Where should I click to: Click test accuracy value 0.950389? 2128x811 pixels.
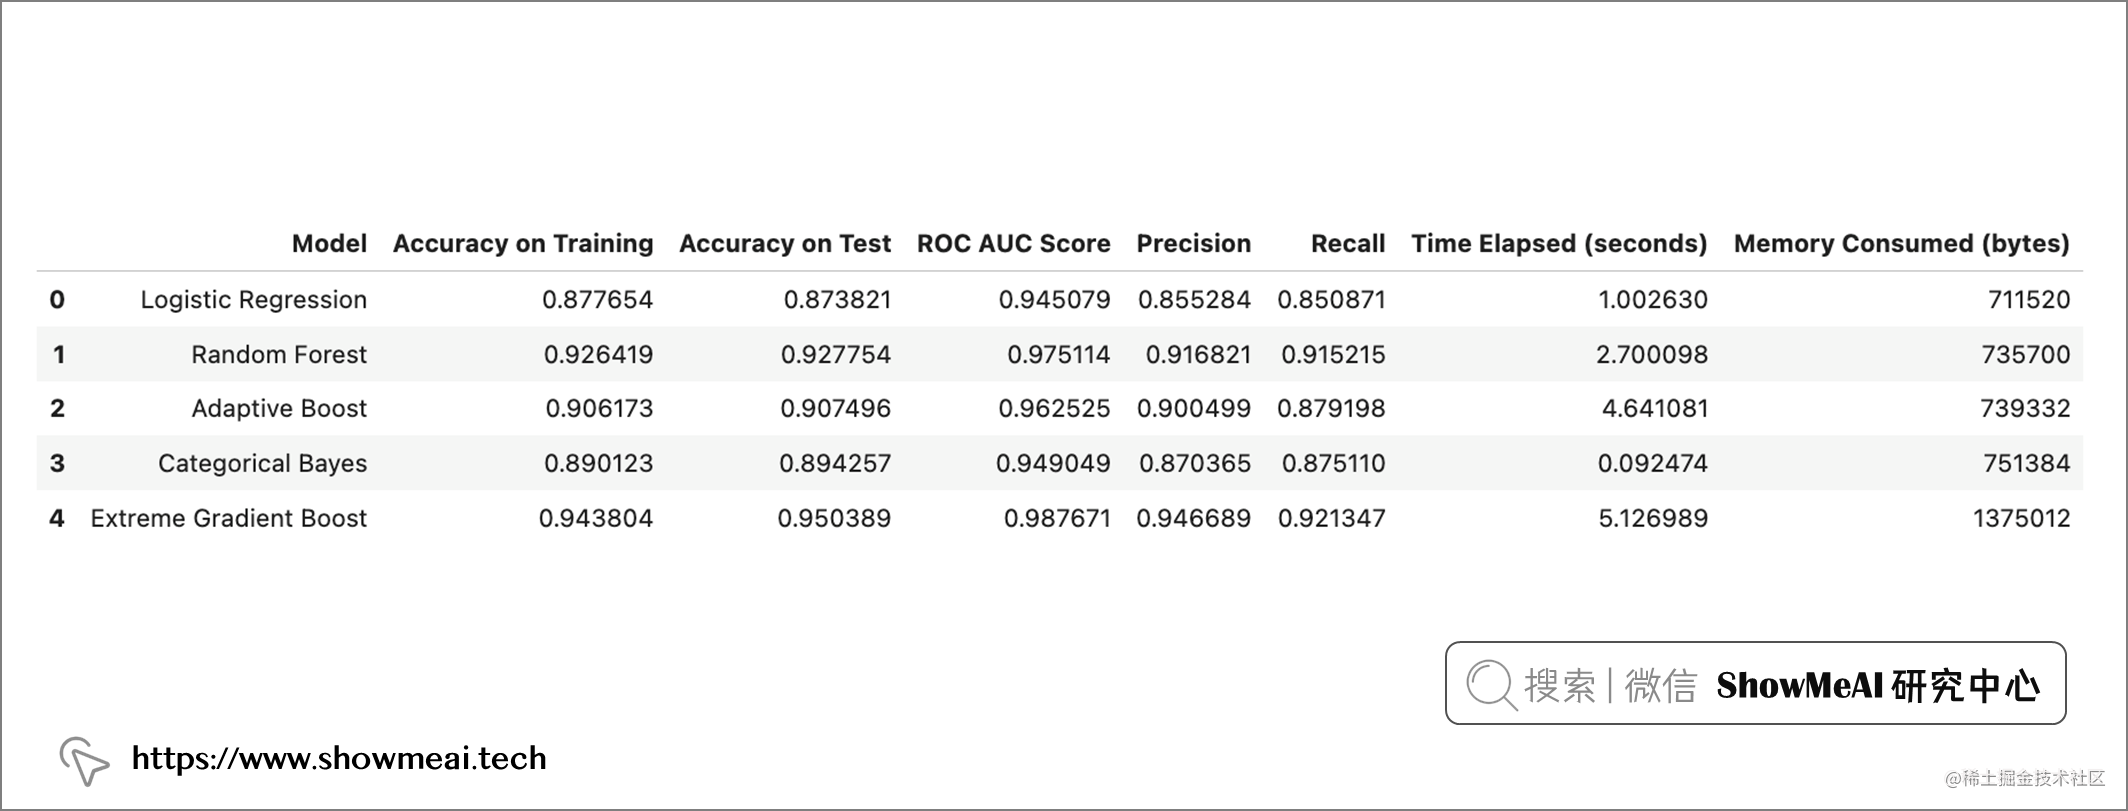click(834, 518)
